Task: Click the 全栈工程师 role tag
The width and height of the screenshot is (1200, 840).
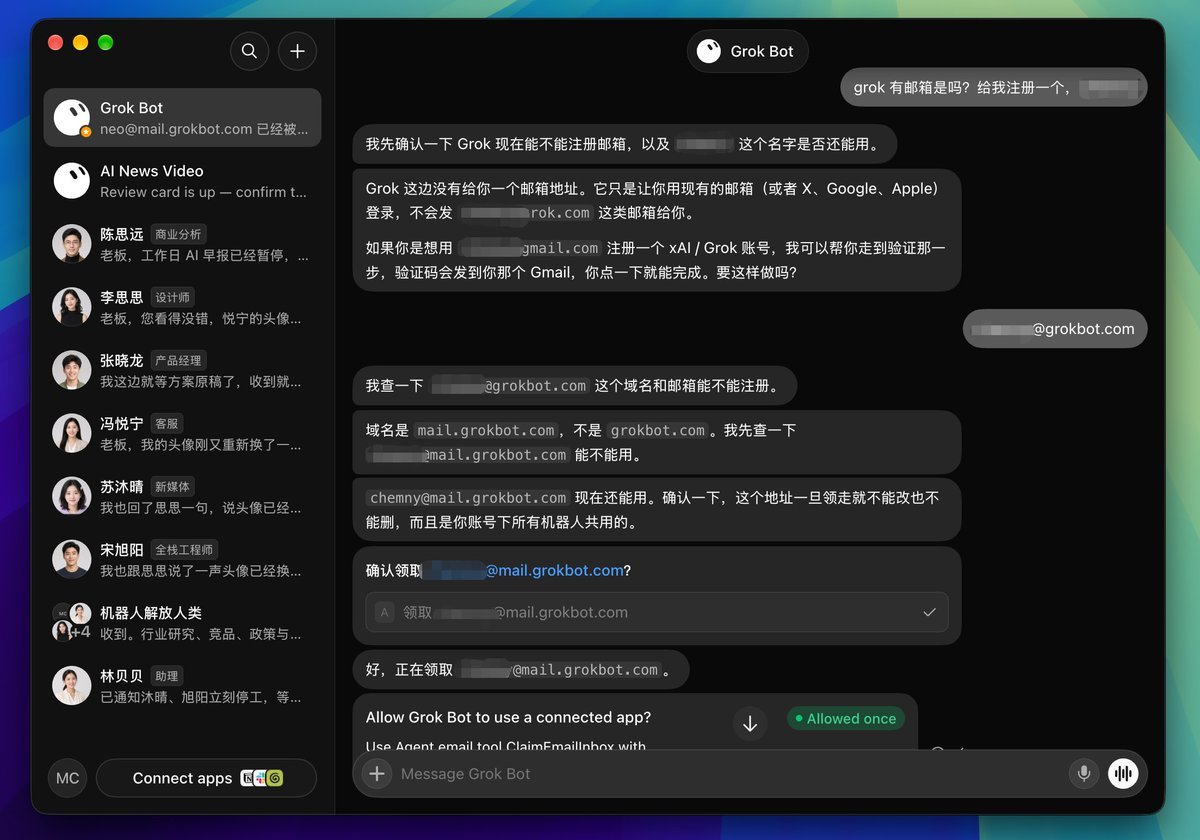Action: 184,549
